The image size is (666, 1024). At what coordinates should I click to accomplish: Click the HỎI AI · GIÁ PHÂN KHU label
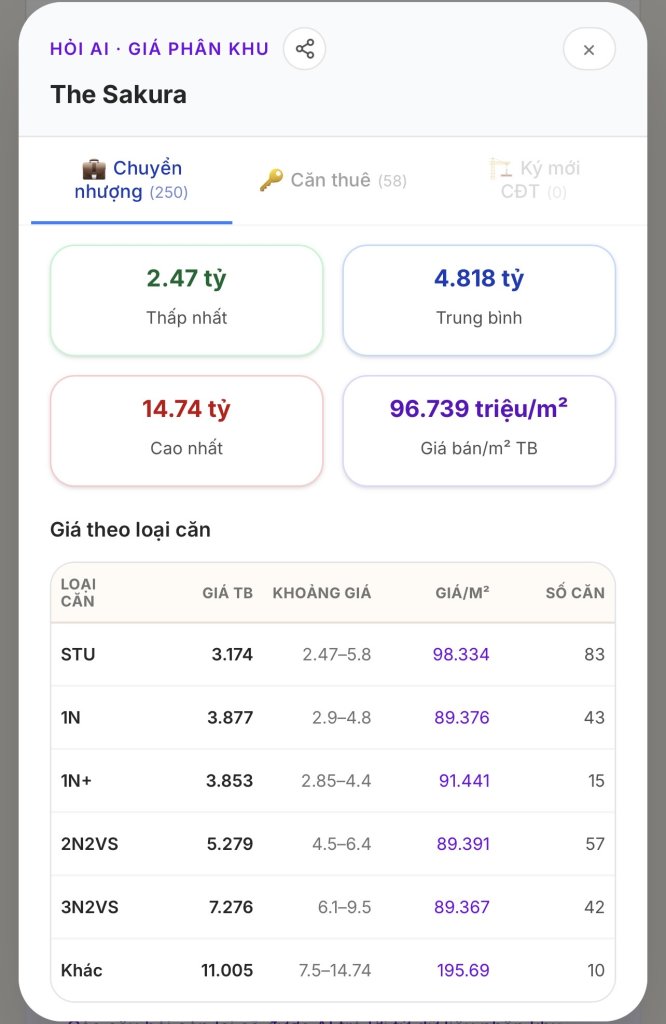tap(159, 49)
